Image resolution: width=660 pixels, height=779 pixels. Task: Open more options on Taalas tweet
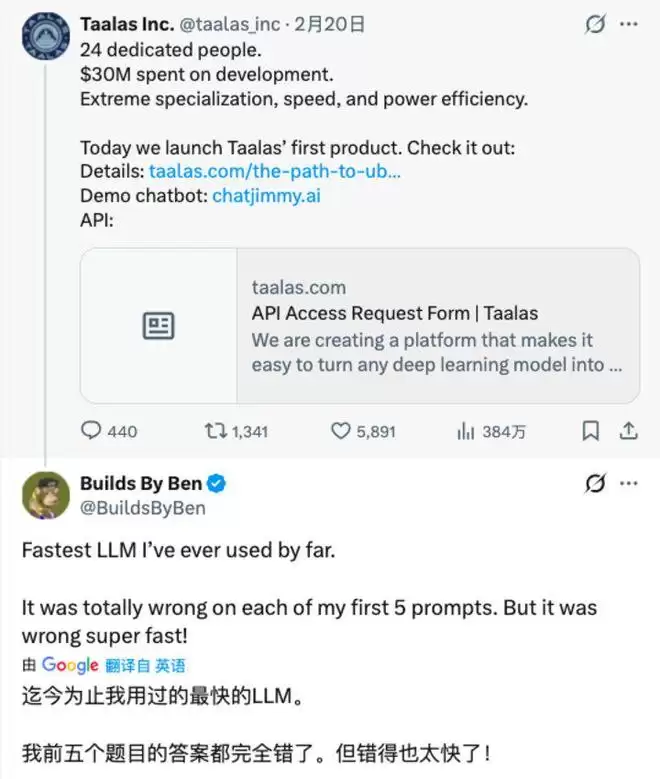628,24
